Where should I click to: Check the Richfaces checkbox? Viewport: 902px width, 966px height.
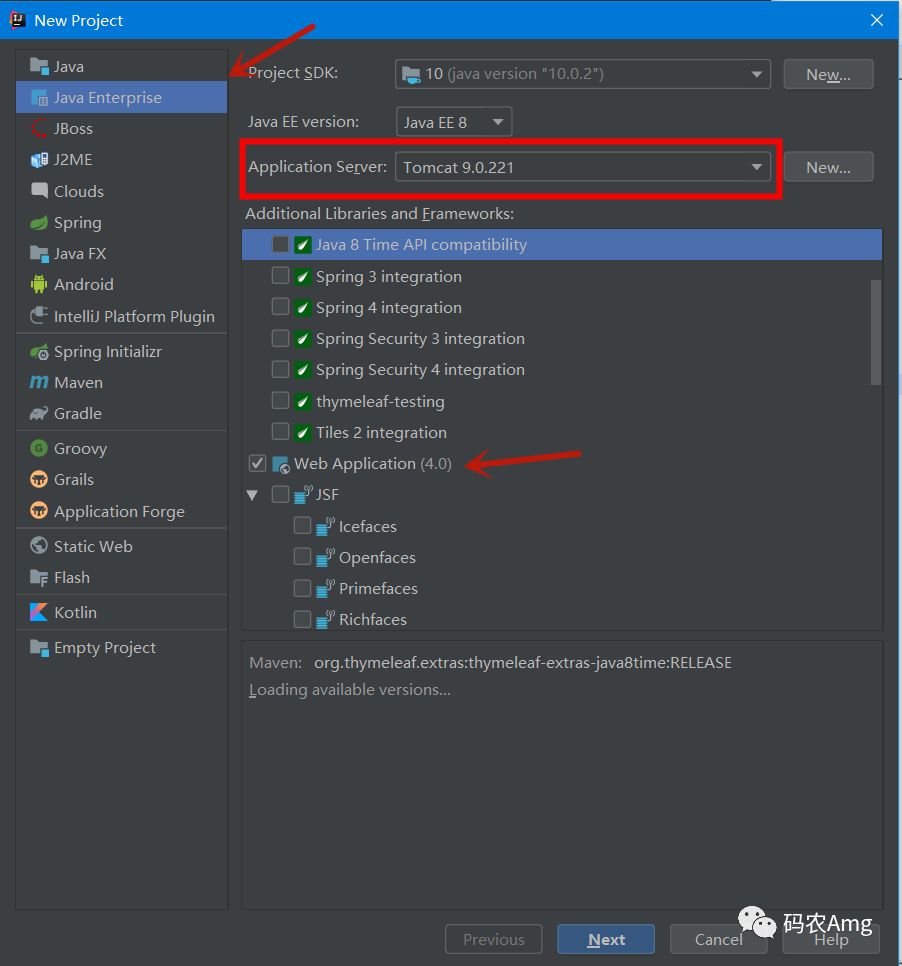click(x=303, y=619)
